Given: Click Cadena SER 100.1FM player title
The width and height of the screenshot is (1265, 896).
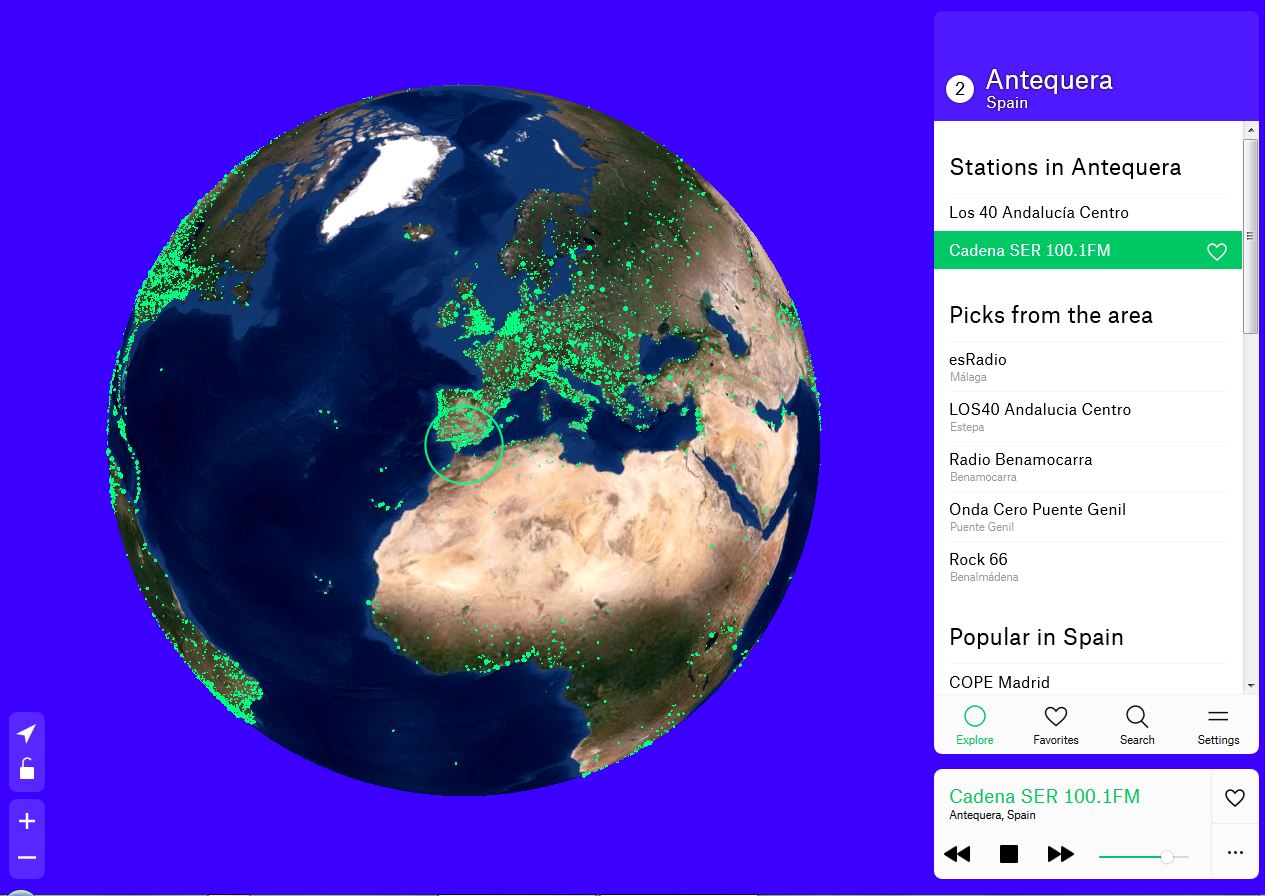Looking at the screenshot, I should coord(1044,796).
